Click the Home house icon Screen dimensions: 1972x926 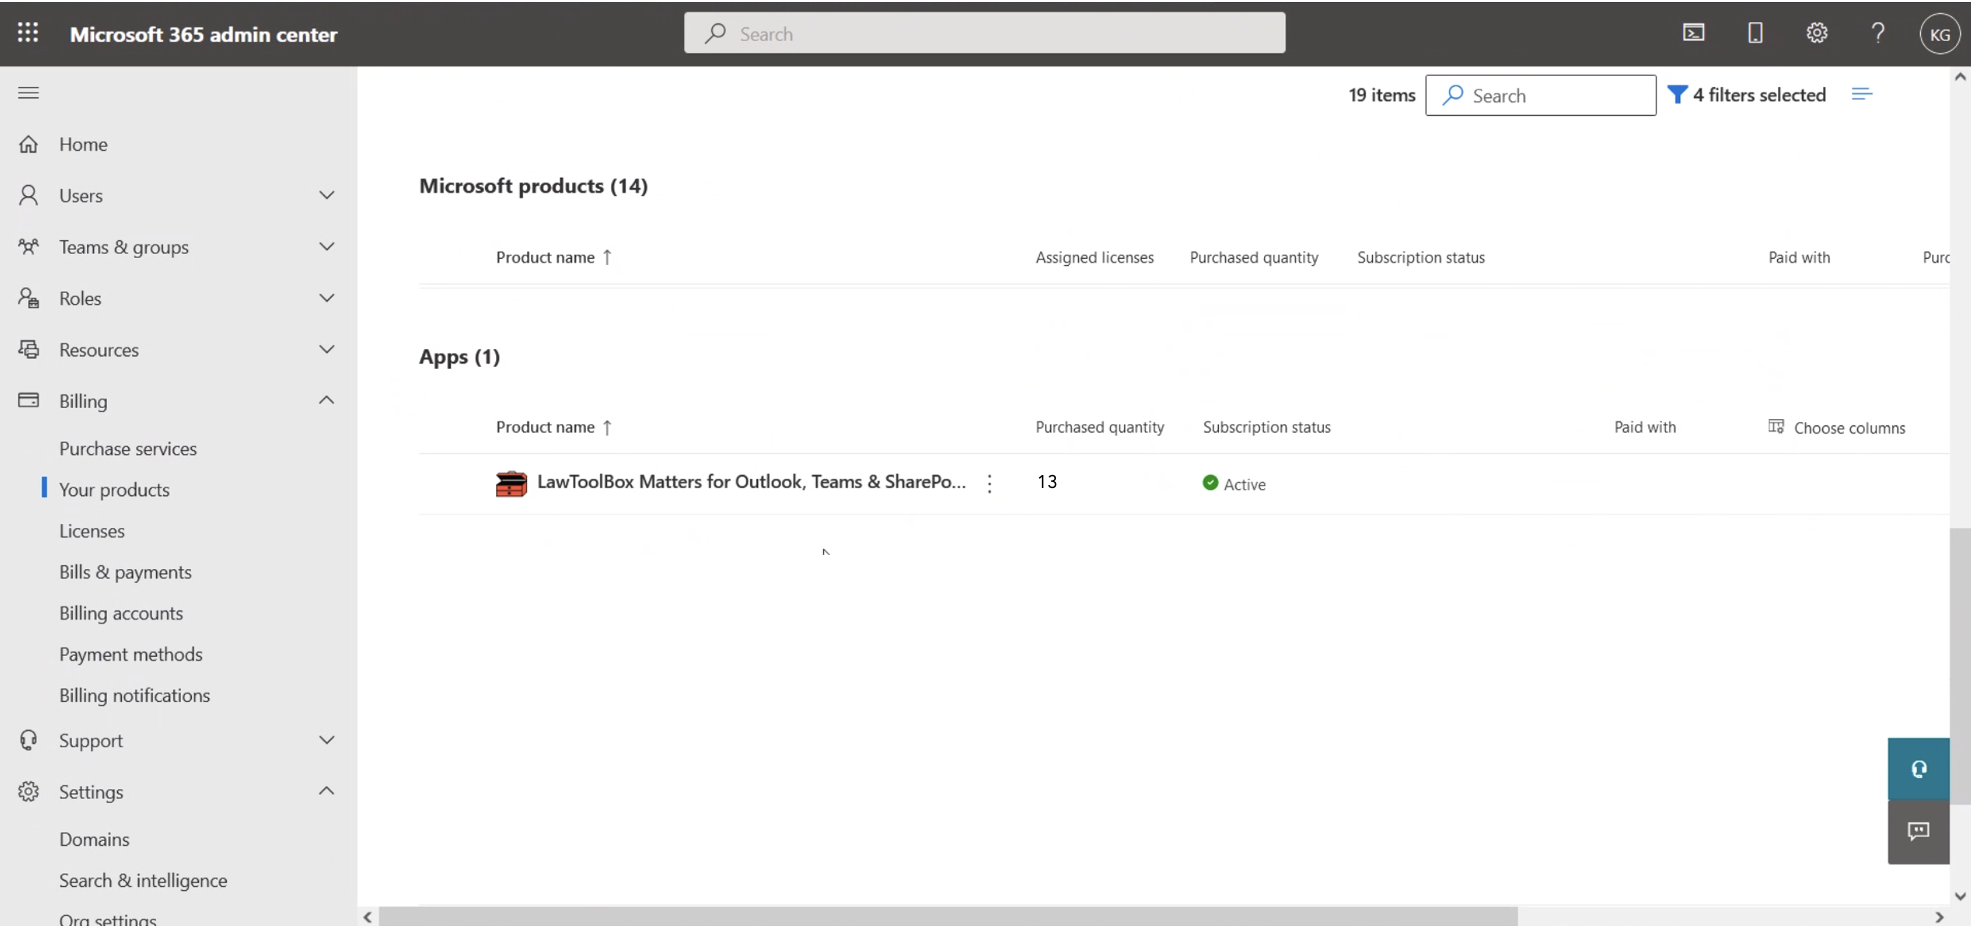[x=28, y=144]
